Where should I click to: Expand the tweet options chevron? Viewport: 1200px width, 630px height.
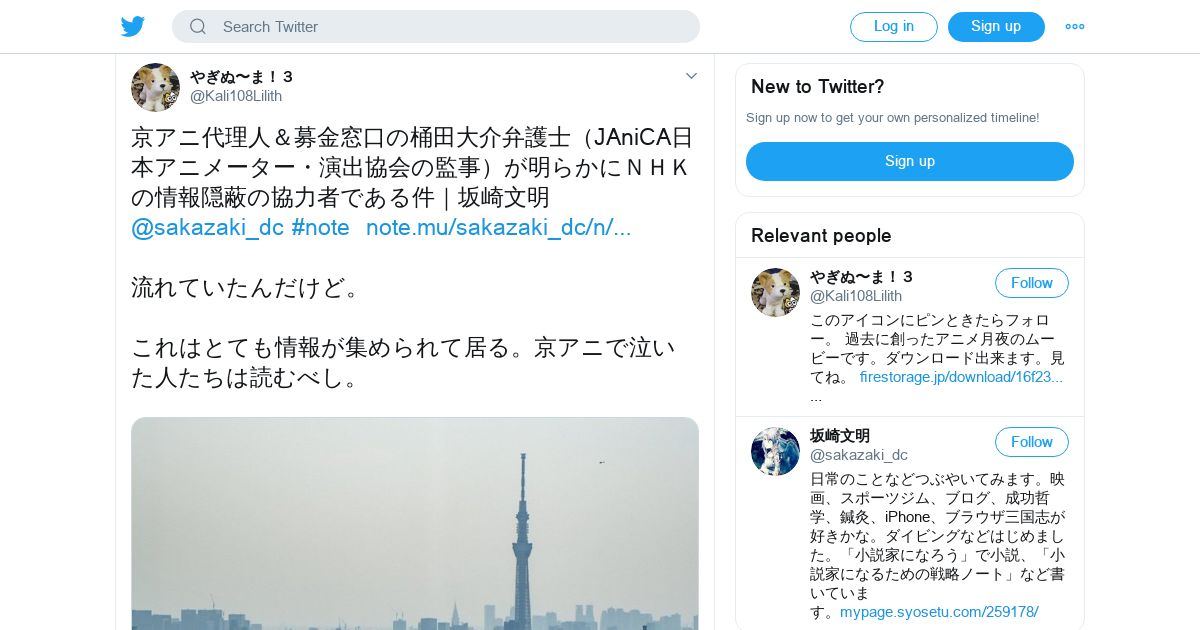(x=691, y=76)
